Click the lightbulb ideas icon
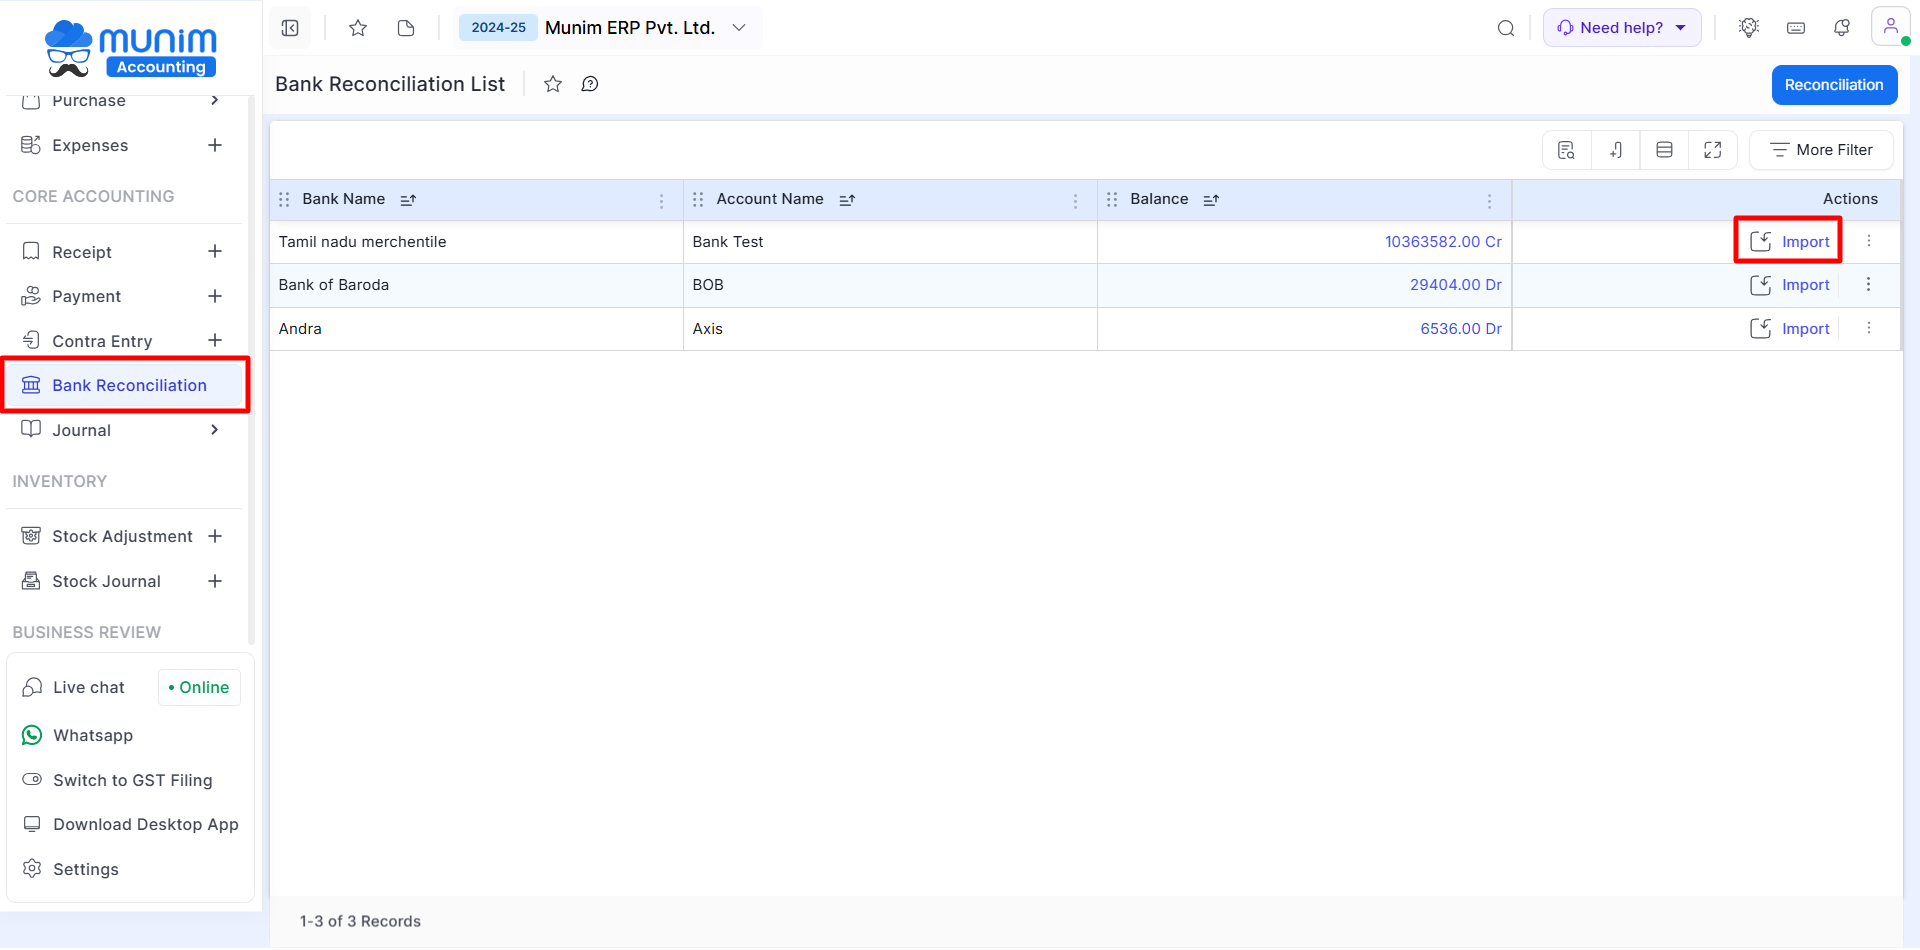Viewport: 1920px width, 950px height. [1749, 28]
